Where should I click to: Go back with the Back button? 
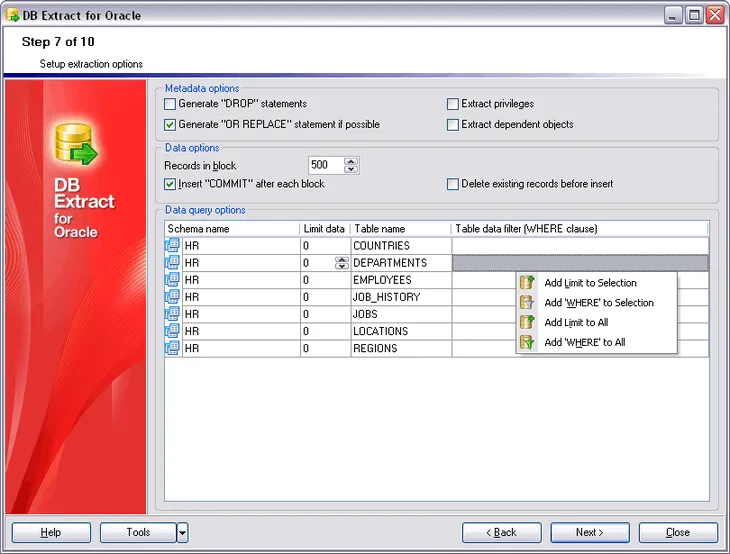[502, 533]
